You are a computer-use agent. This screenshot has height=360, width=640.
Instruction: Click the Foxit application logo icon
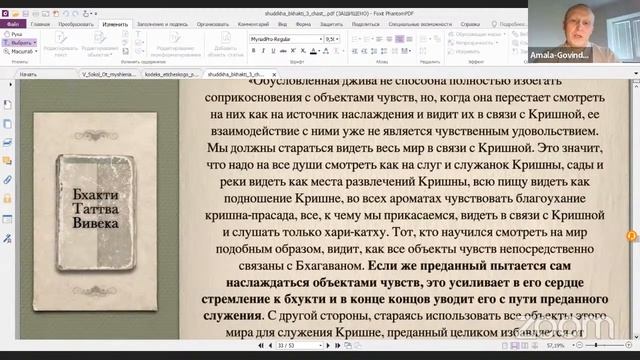pos(5,13)
